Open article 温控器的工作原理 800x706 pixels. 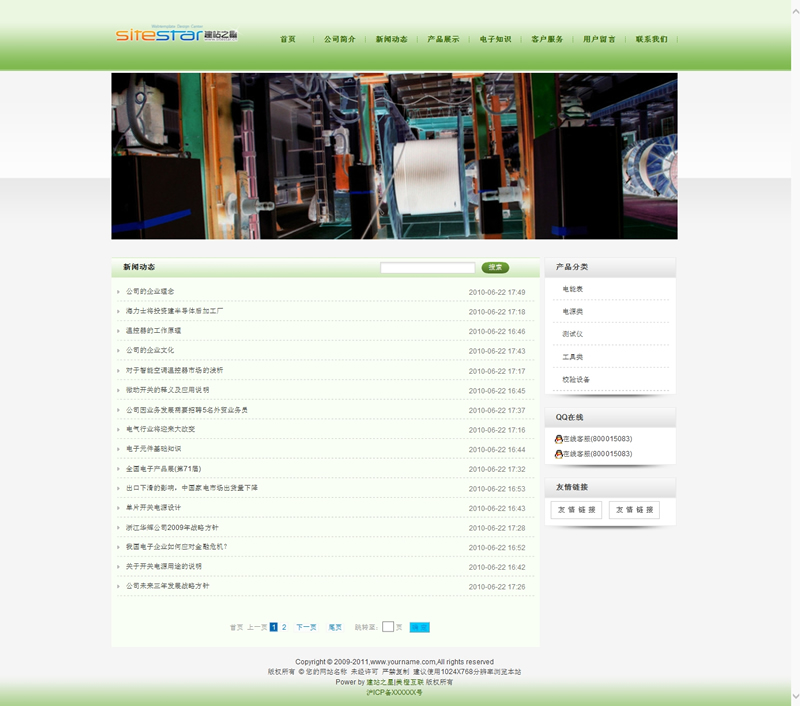pyautogui.click(x=153, y=331)
